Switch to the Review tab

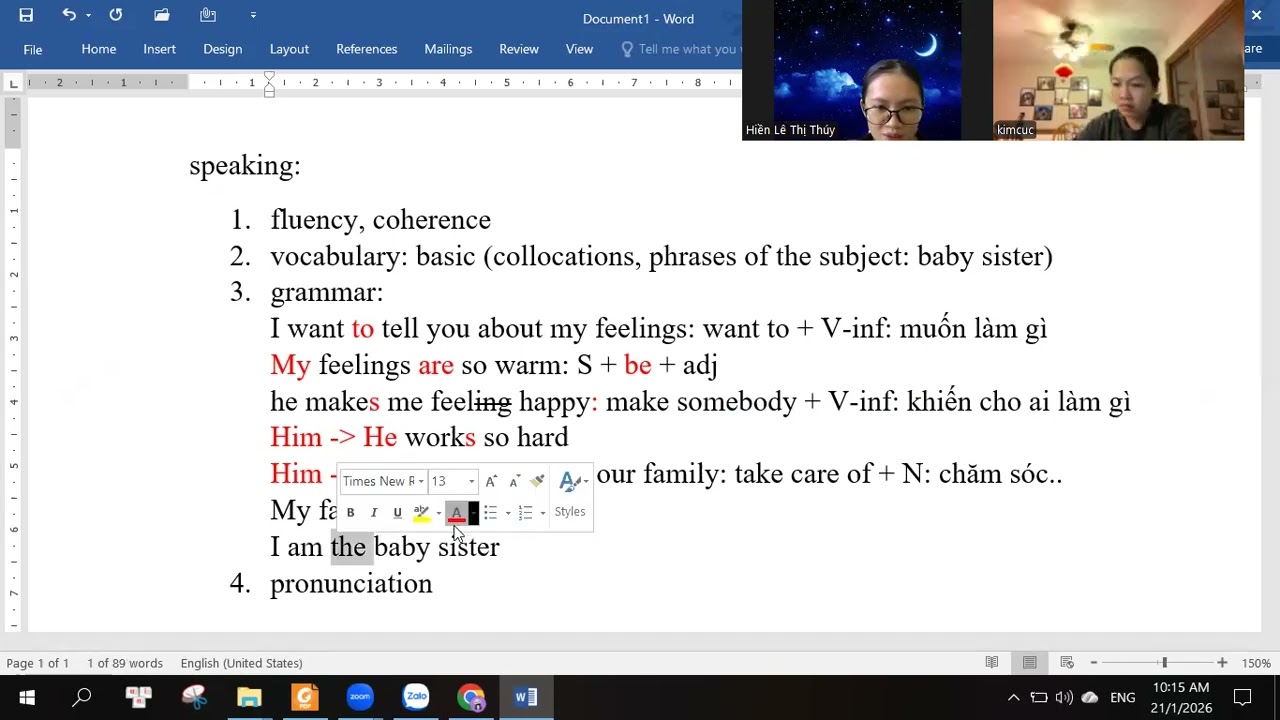[519, 49]
